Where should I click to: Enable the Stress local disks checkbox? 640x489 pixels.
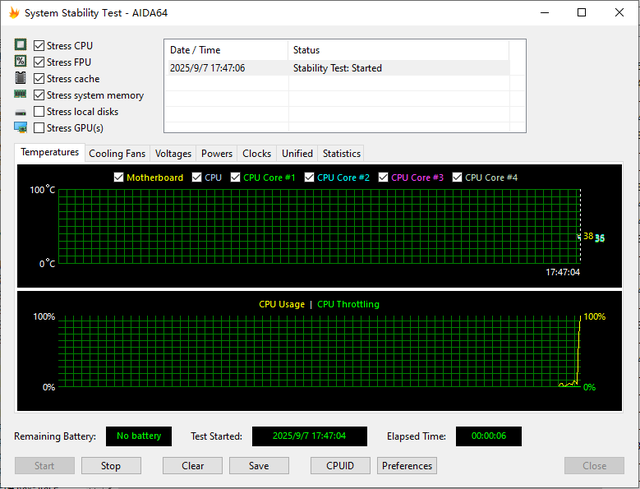coord(39,111)
